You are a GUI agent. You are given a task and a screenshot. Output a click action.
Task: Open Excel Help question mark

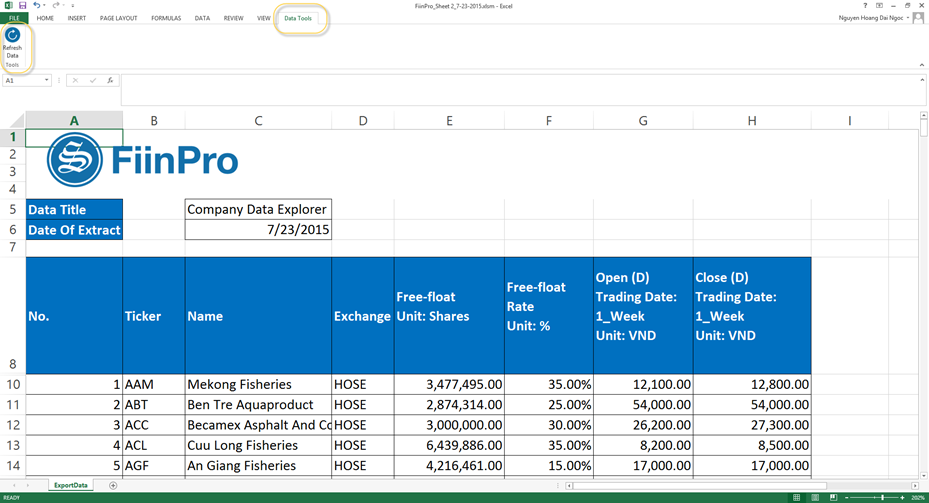coord(865,5)
